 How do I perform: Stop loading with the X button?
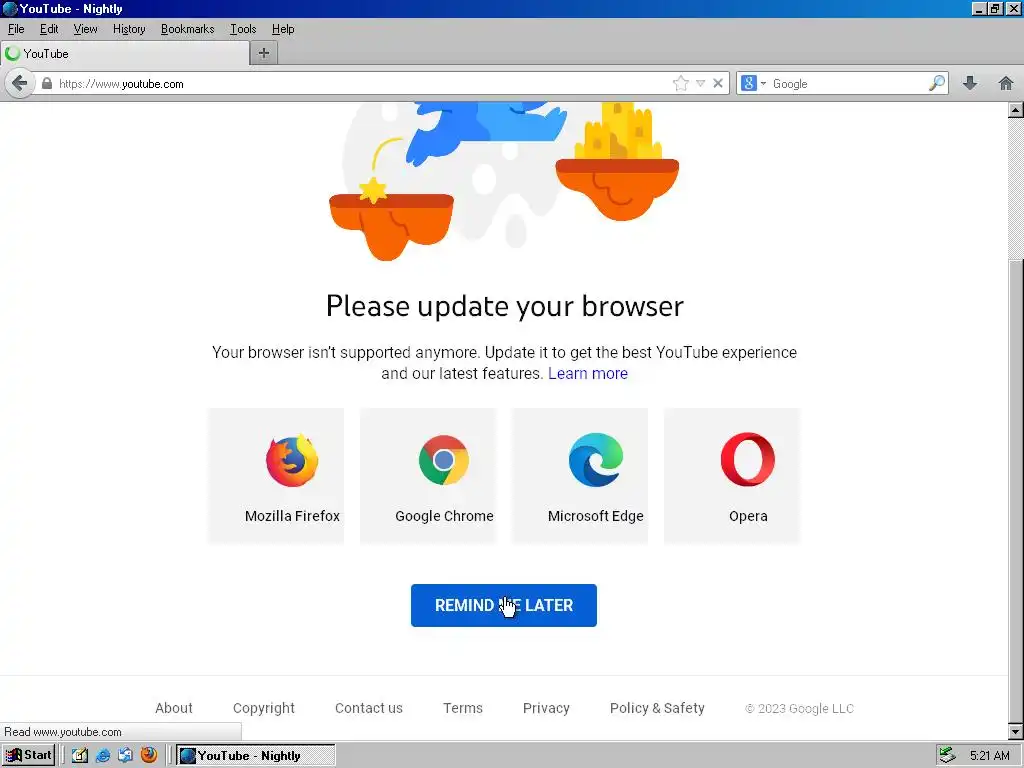pyautogui.click(x=718, y=84)
